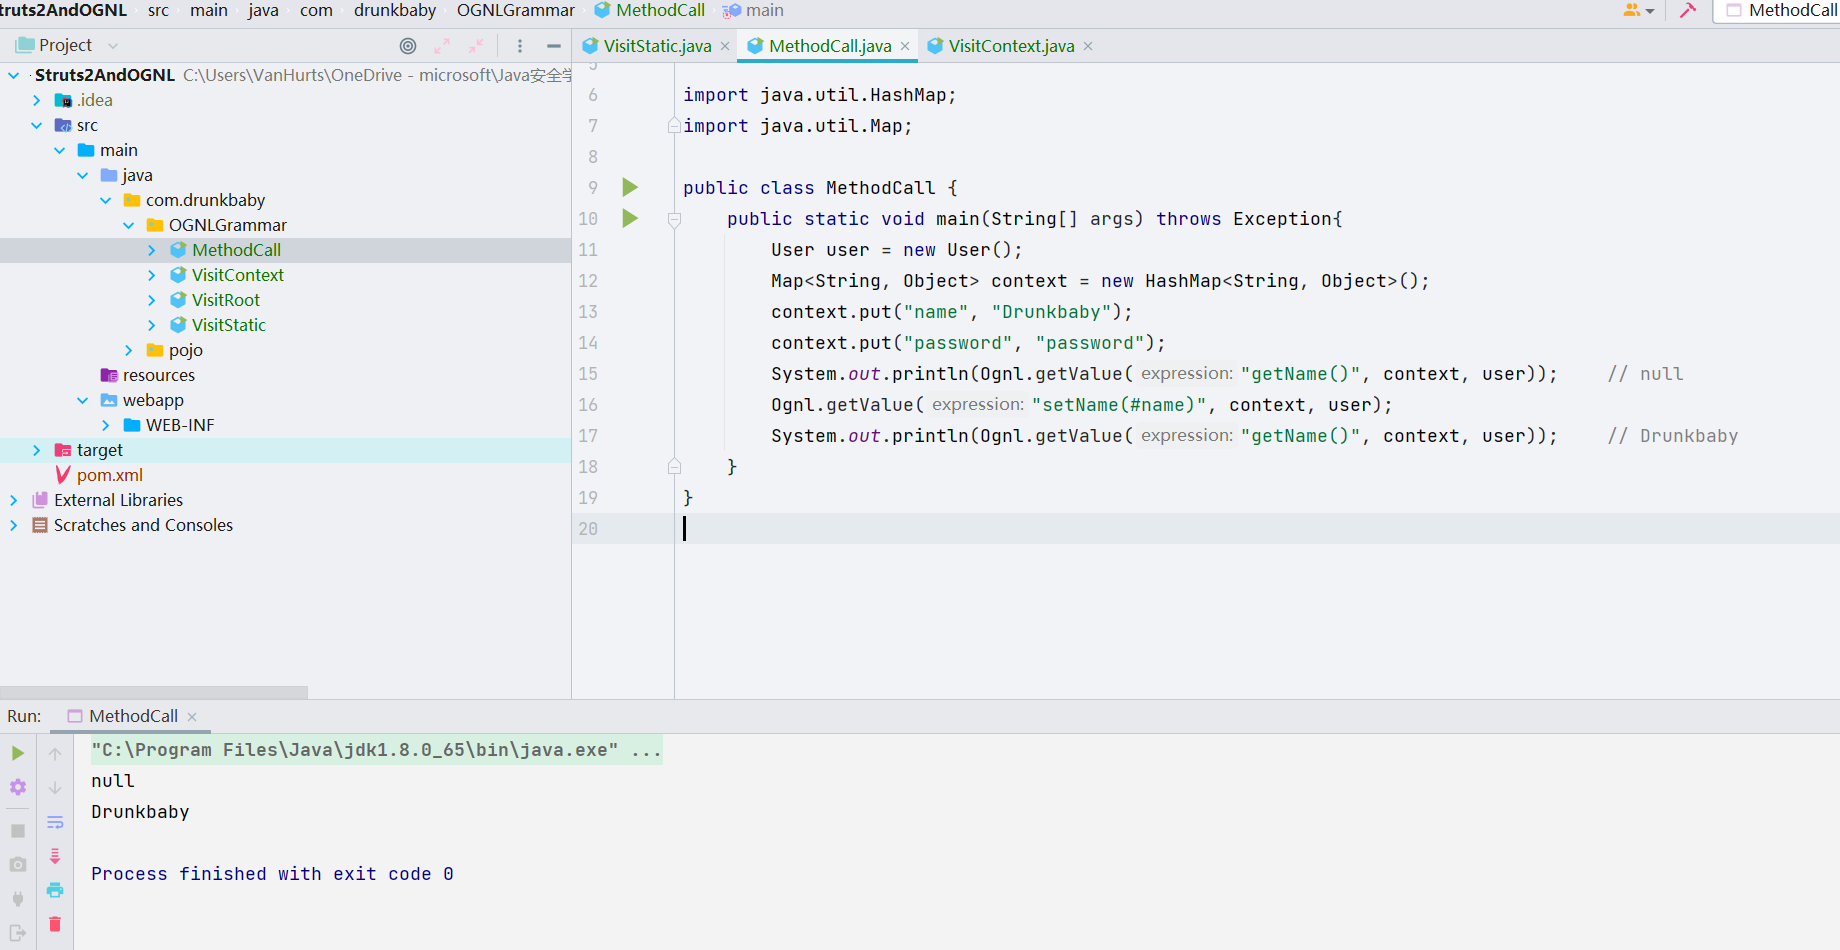Screen dimensions: 1840x950
Task: Click scroll to end icon in console
Action: 55,856
